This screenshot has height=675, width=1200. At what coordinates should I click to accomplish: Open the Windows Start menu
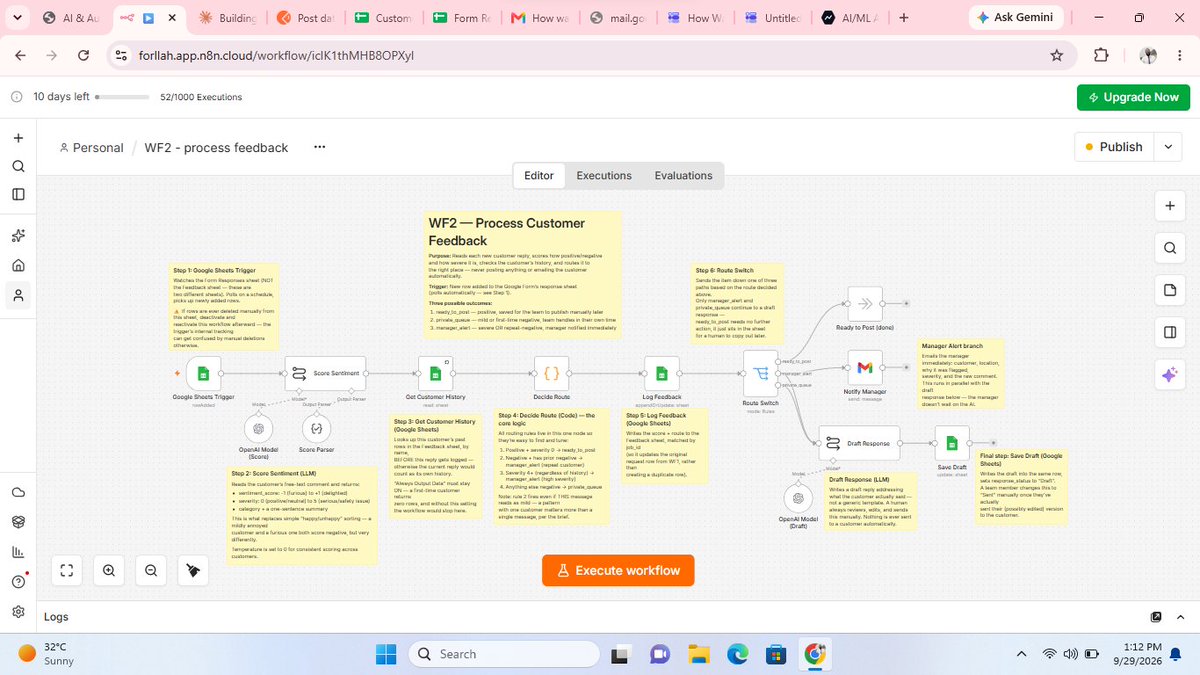tap(386, 654)
